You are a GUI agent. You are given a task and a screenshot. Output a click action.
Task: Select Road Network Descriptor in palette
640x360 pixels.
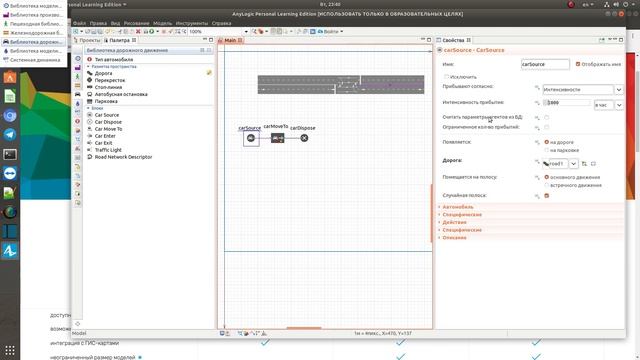tap(123, 157)
